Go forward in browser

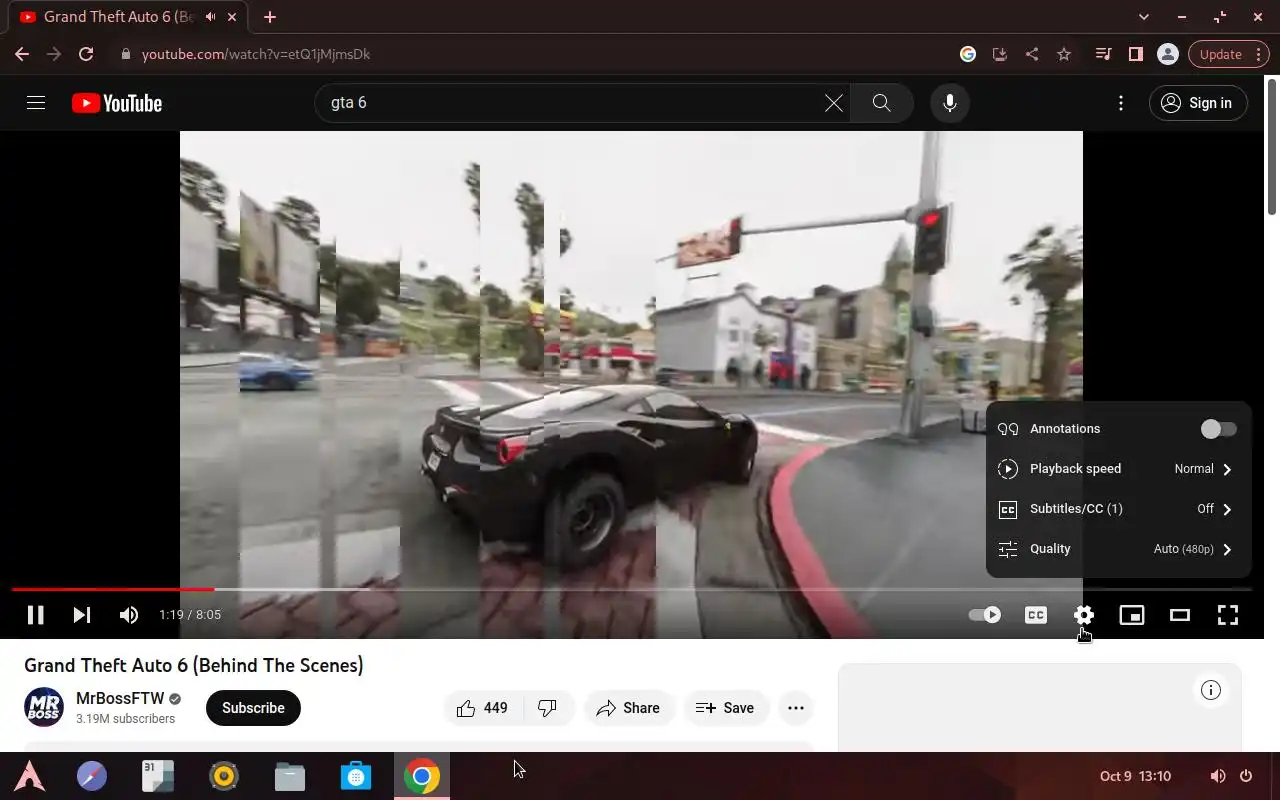click(54, 54)
